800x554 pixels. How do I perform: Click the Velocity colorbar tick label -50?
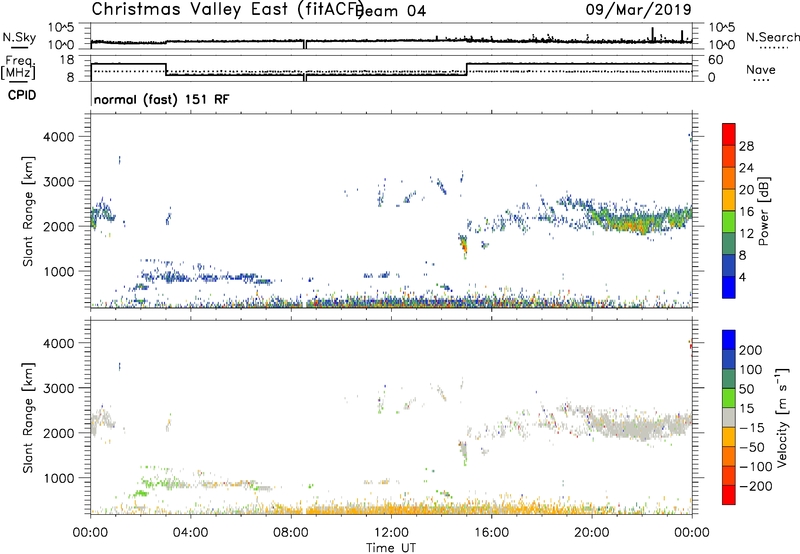pyautogui.click(x=752, y=447)
